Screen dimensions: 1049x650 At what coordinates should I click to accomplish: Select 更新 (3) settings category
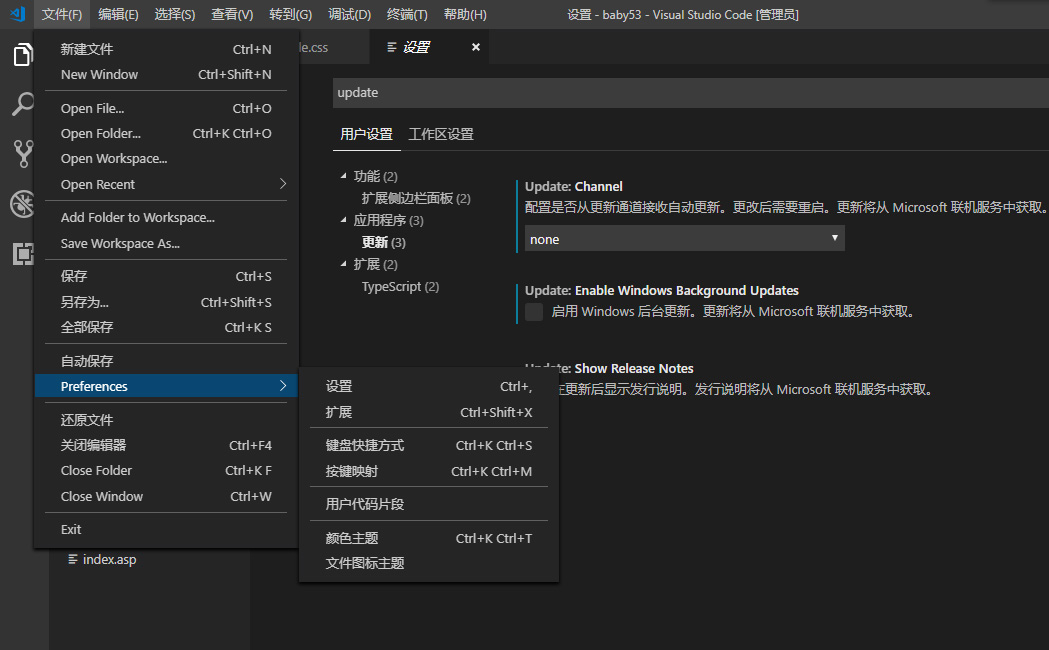click(383, 242)
